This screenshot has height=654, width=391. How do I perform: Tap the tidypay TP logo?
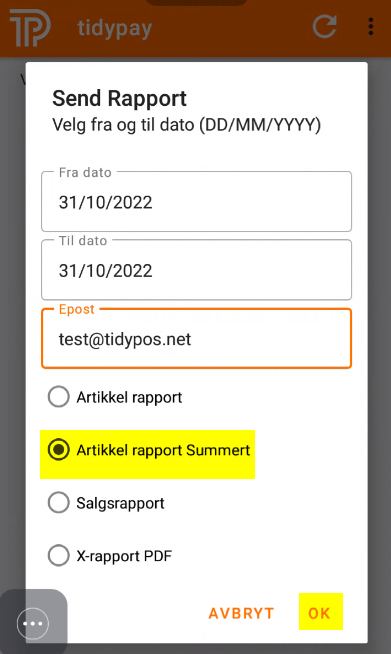pyautogui.click(x=30, y=28)
